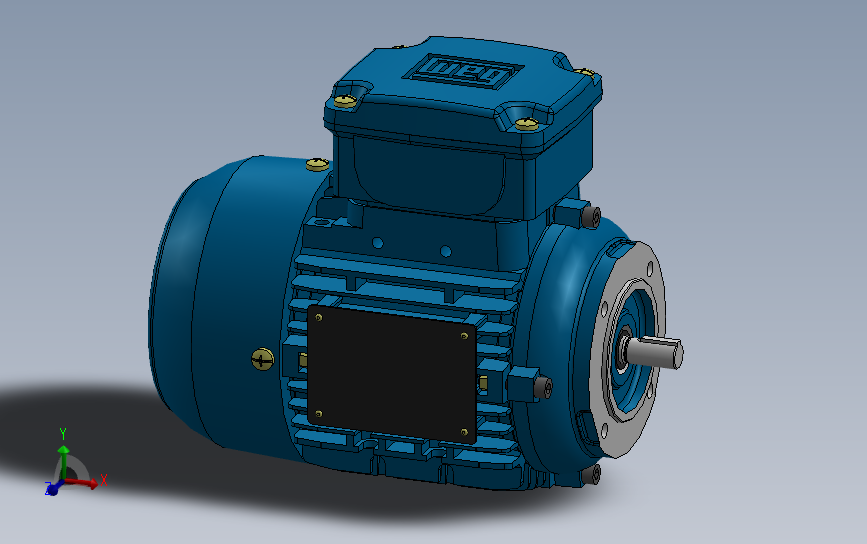Select the black nameplate on the motor body
The image size is (867, 544).
point(391,374)
